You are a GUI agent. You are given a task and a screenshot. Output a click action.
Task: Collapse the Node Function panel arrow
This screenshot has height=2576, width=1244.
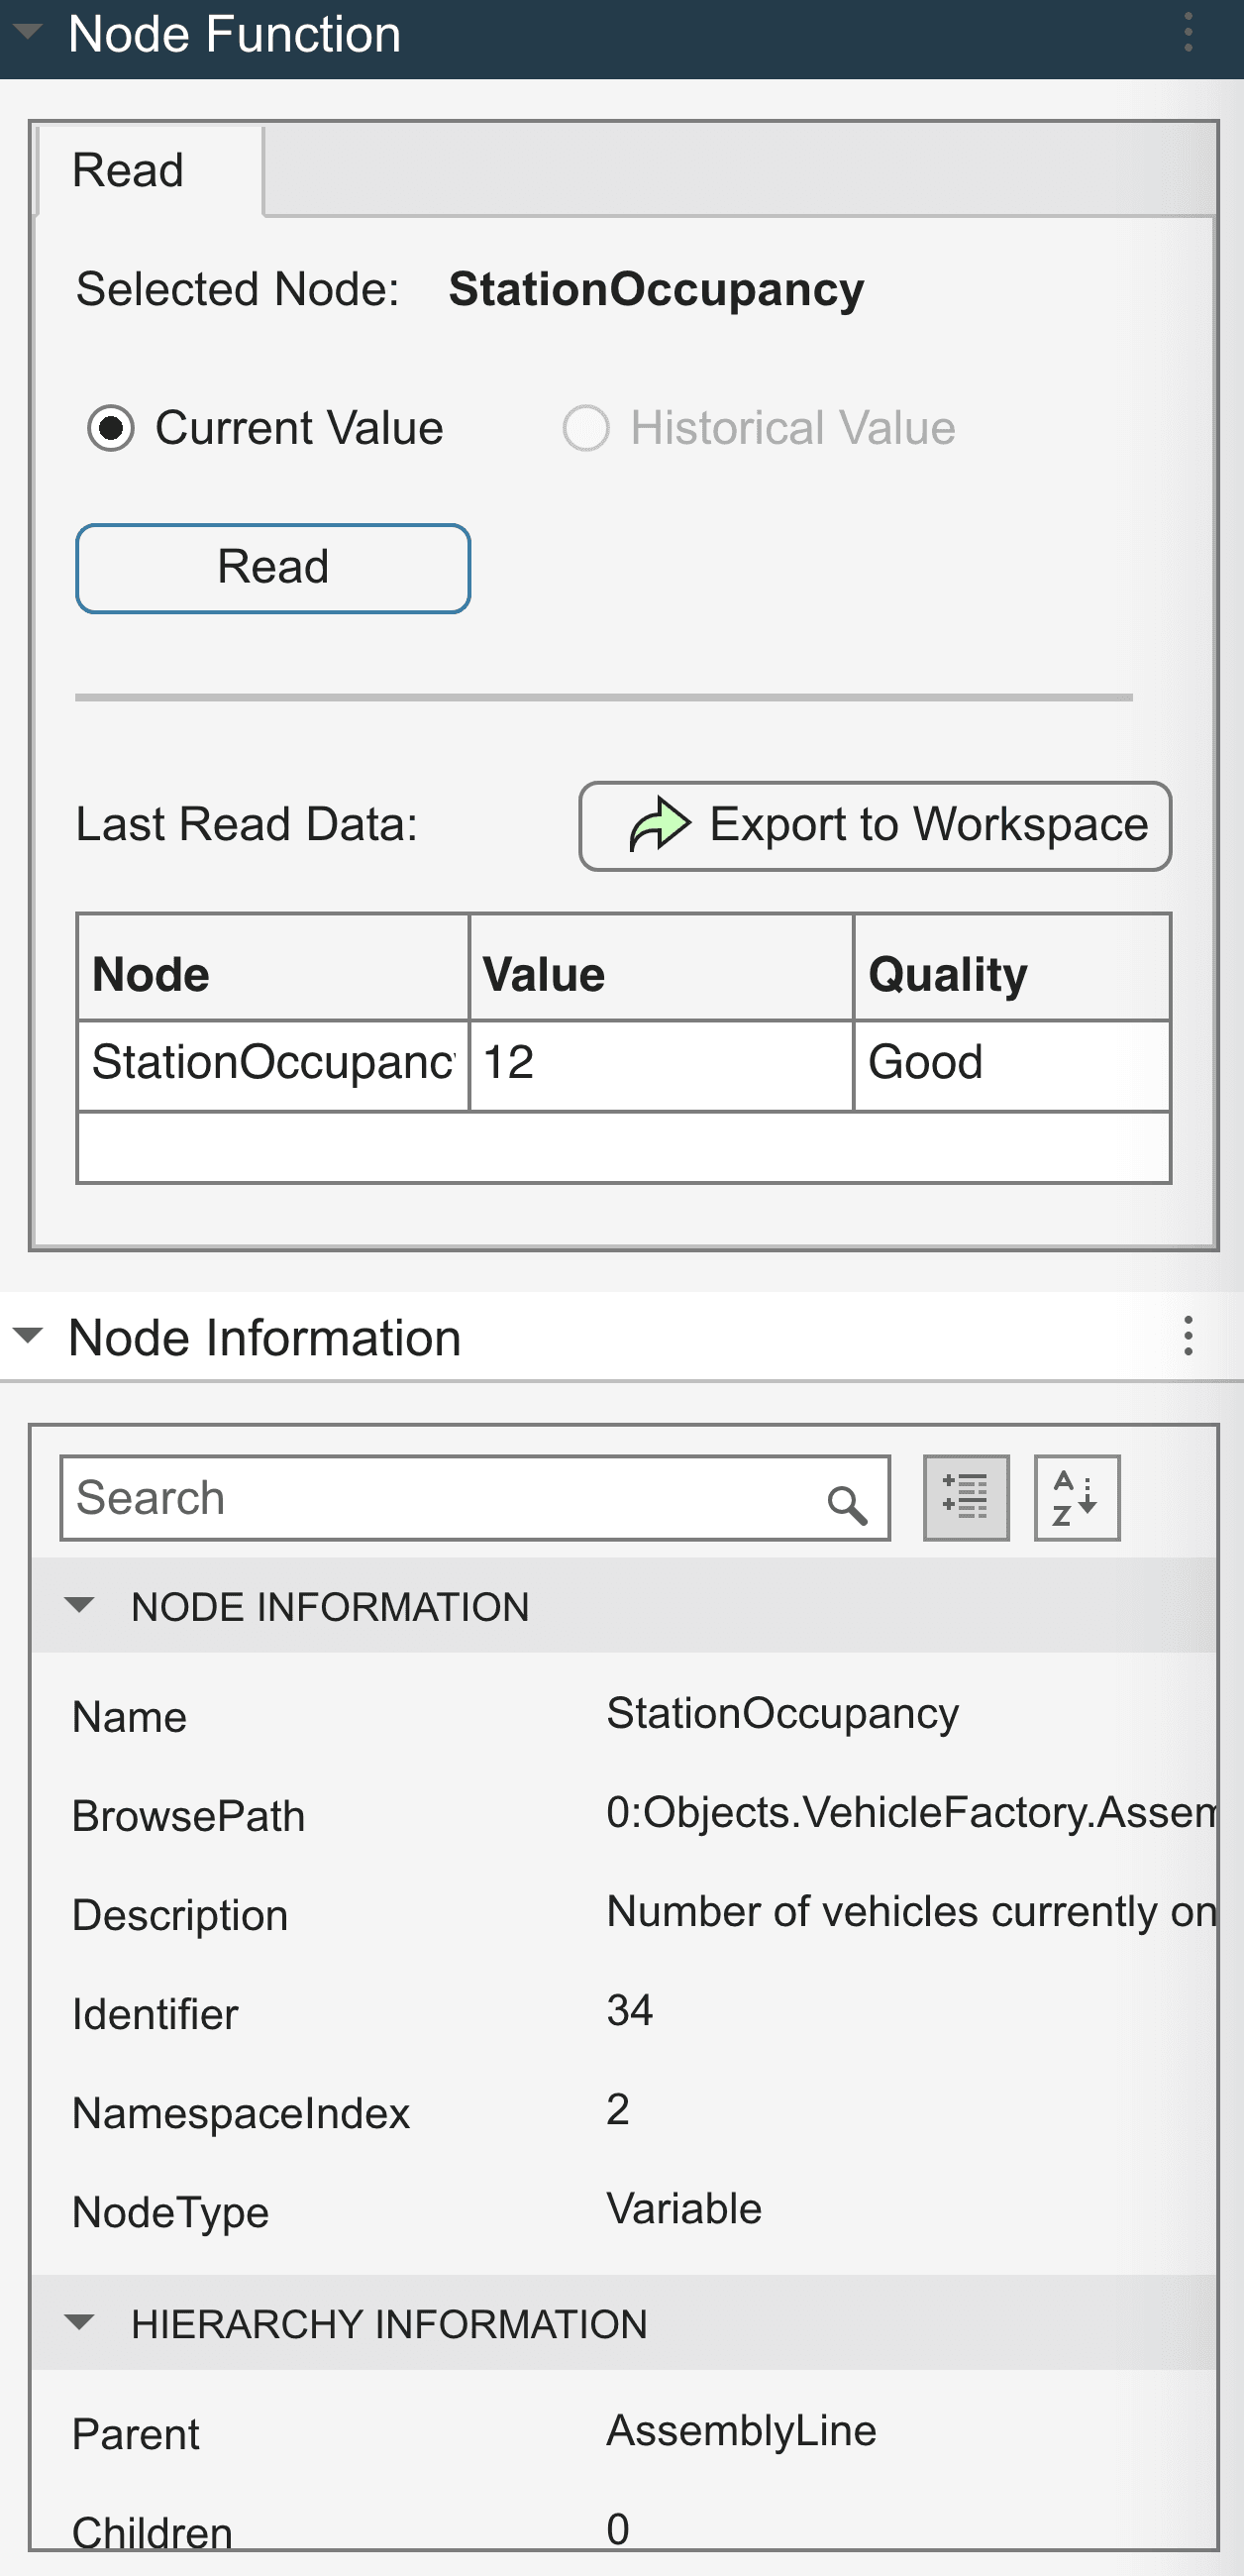(28, 32)
